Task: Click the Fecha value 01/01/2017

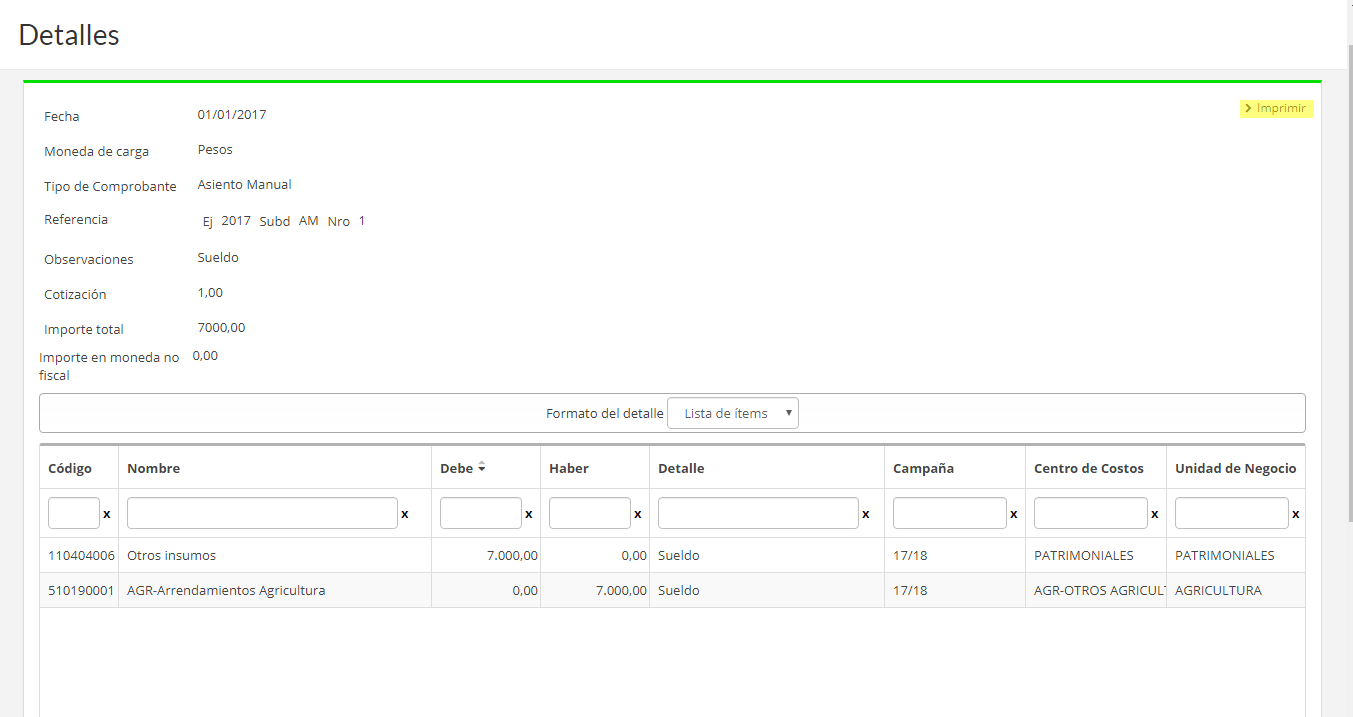Action: [x=232, y=114]
